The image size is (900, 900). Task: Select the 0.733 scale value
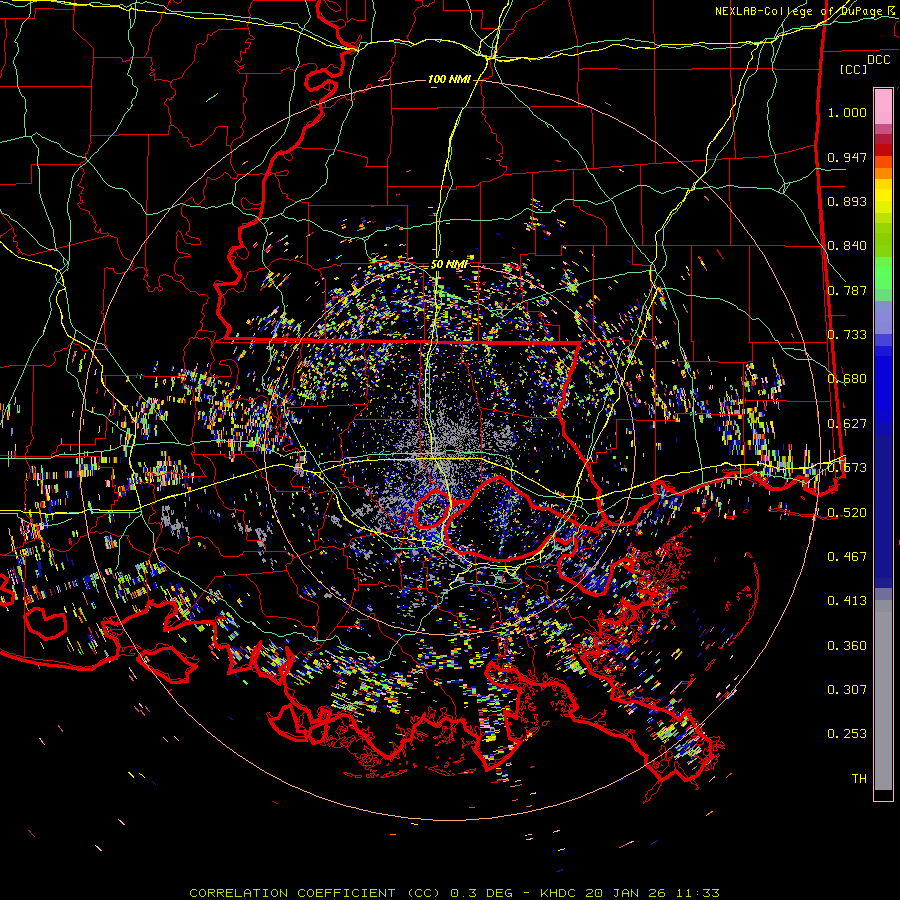point(847,335)
